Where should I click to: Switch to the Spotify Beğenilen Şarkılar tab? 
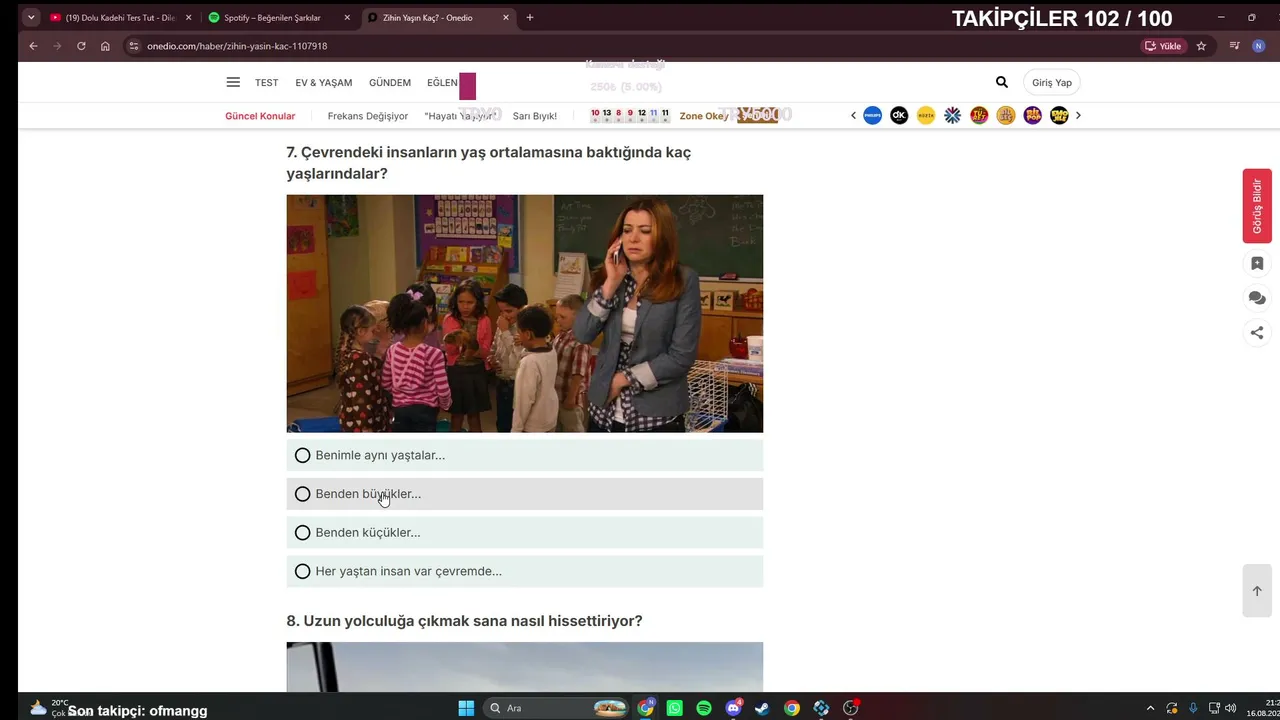[279, 17]
